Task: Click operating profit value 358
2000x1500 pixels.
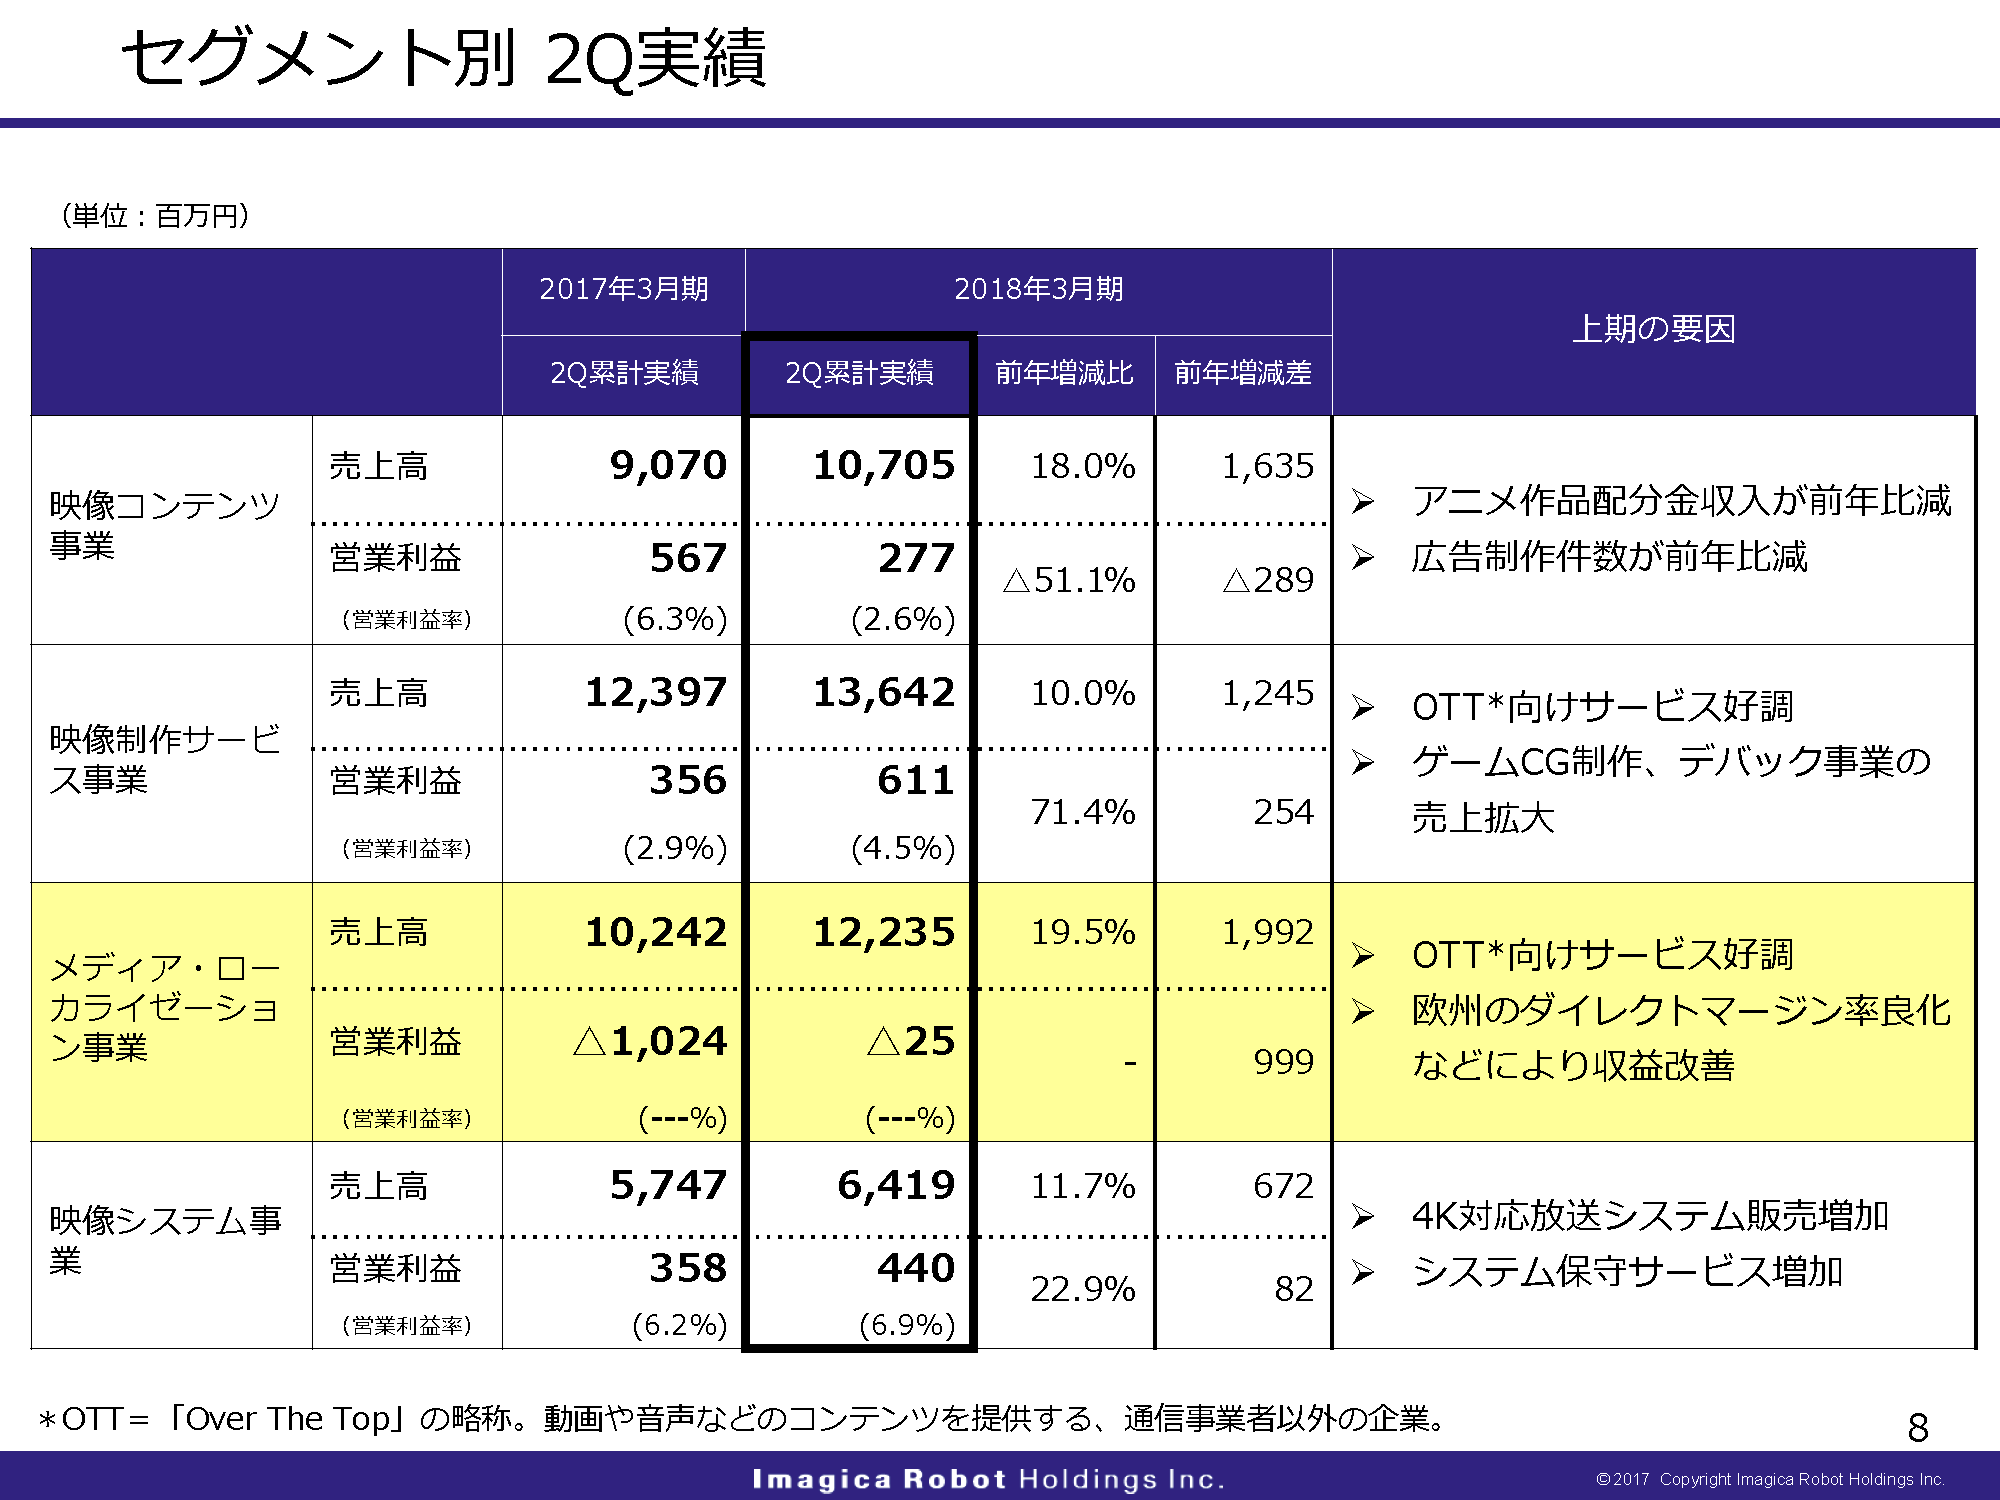Action: 688,1268
